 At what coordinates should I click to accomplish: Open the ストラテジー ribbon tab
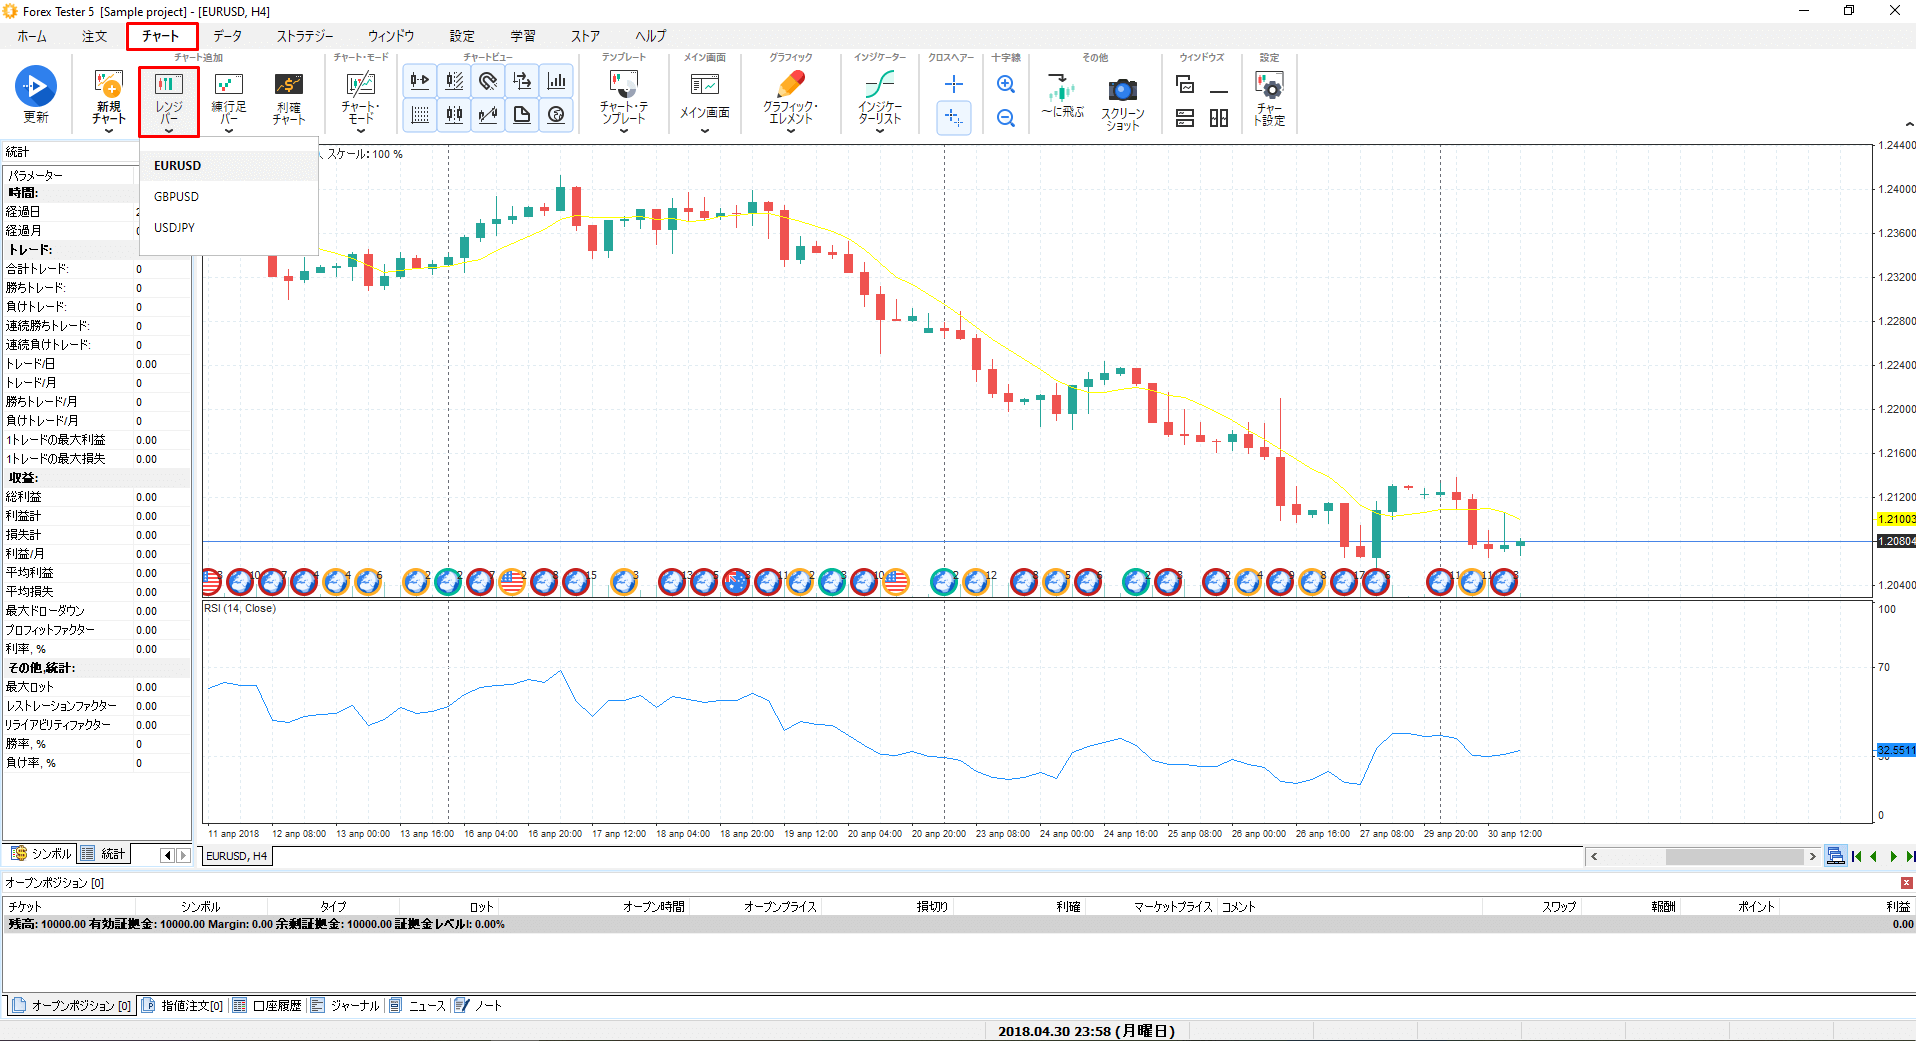click(305, 36)
